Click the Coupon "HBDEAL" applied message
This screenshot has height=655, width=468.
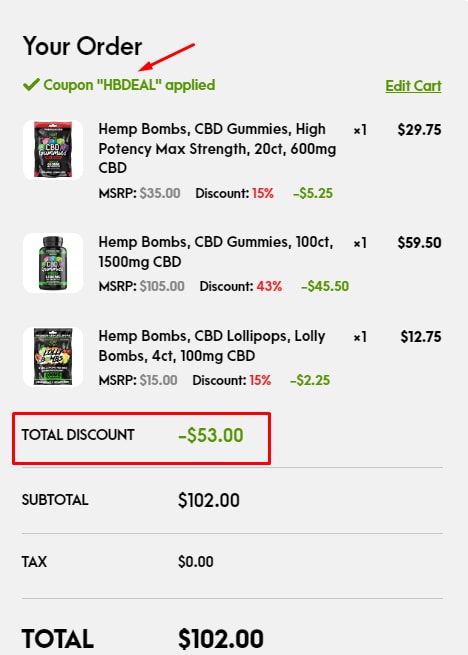coord(129,85)
